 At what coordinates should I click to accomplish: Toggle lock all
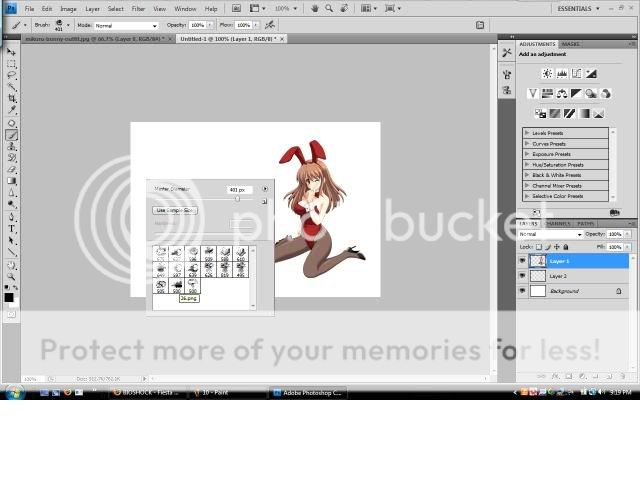[x=566, y=247]
